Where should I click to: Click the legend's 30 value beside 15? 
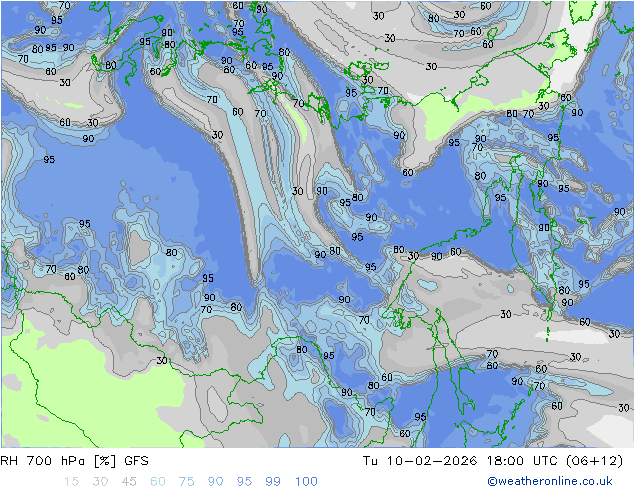pyautogui.click(x=100, y=482)
